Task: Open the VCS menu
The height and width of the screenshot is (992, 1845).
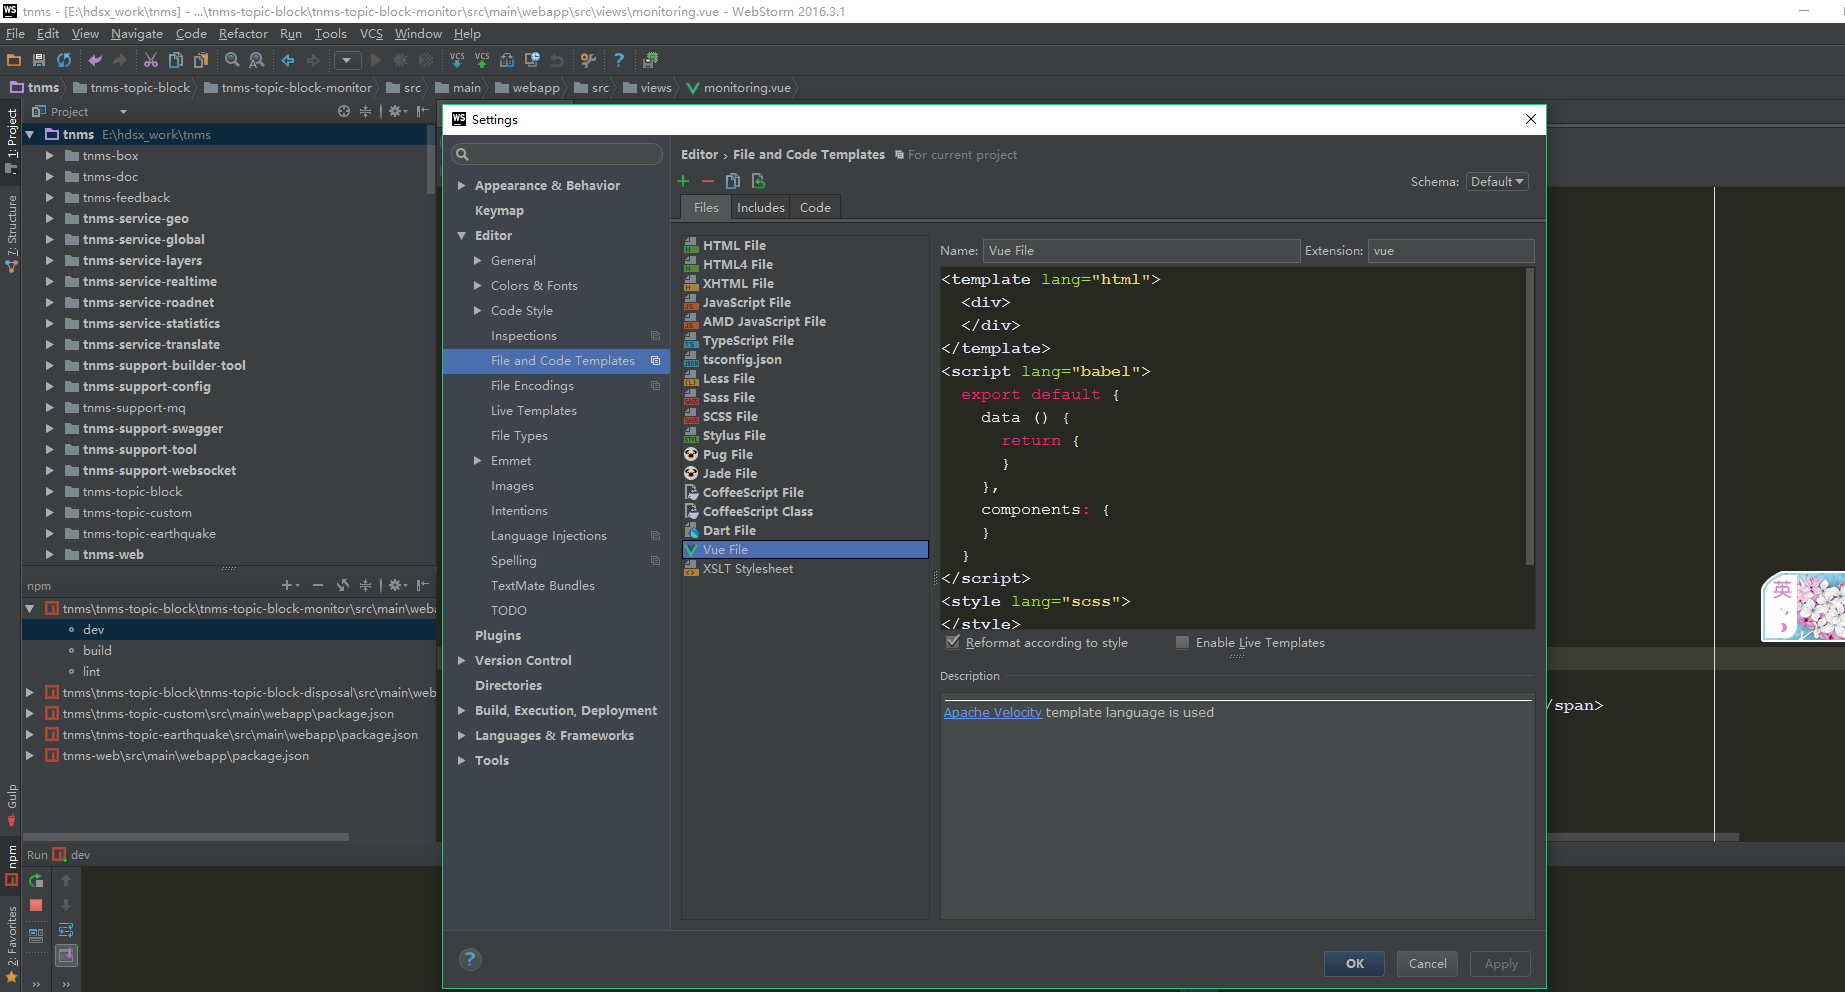Action: 371,33
